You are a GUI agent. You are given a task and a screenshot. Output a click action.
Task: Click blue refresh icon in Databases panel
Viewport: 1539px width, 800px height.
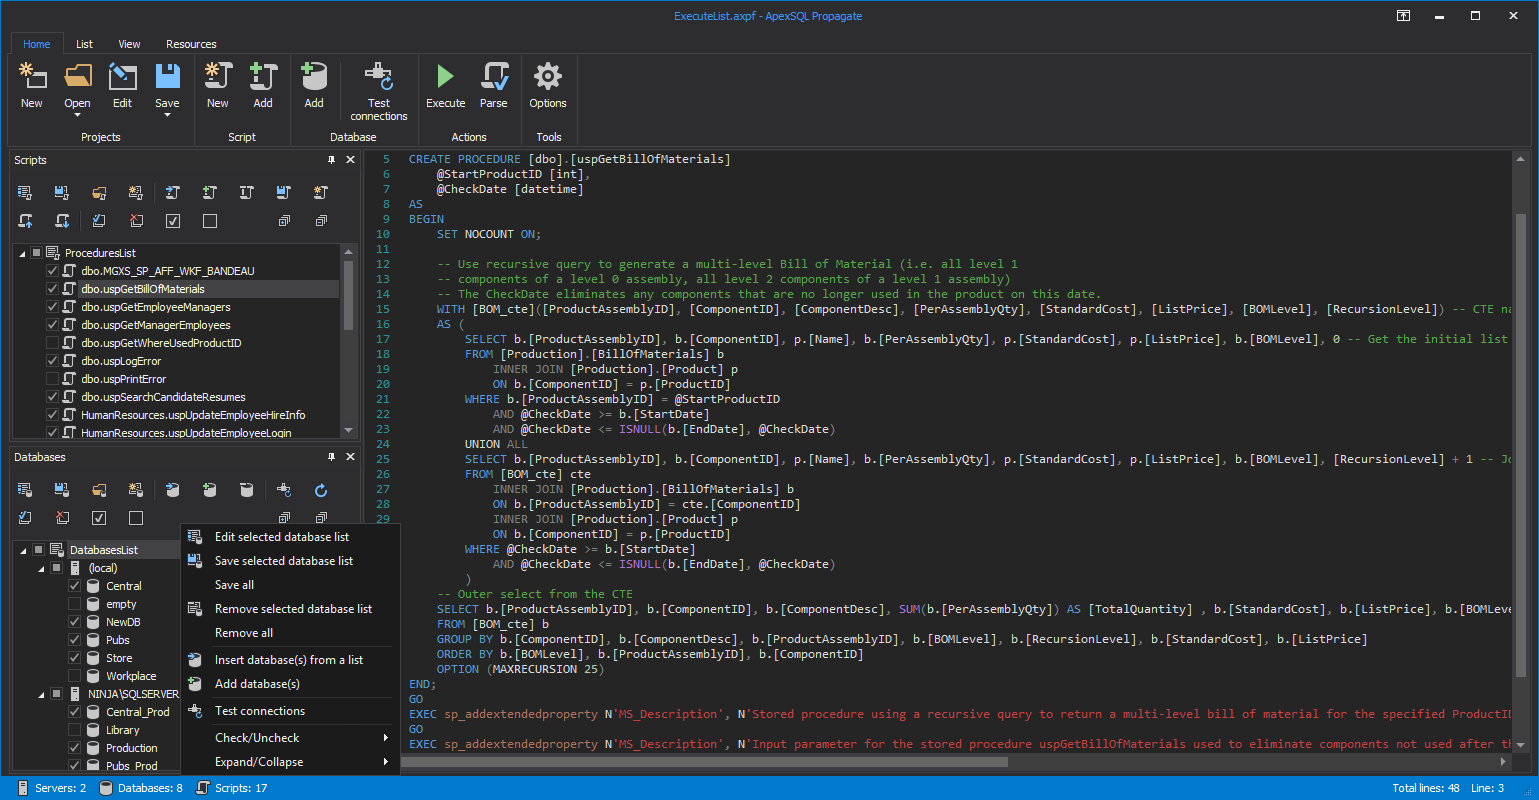tap(321, 490)
